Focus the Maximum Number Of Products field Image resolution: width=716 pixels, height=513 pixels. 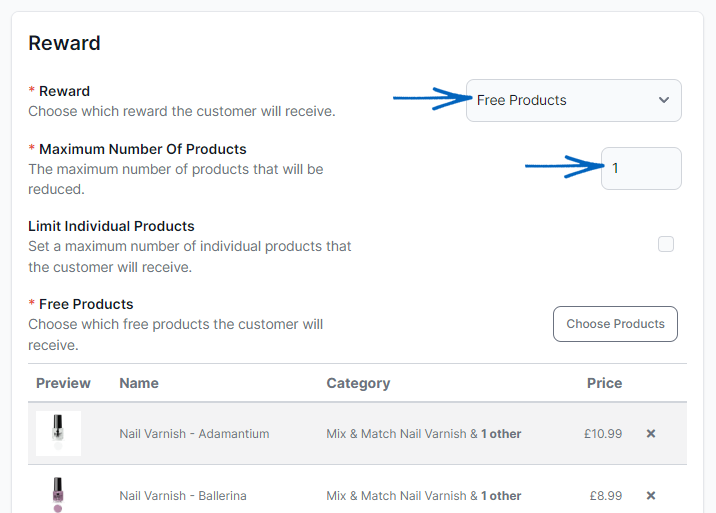[x=641, y=168]
